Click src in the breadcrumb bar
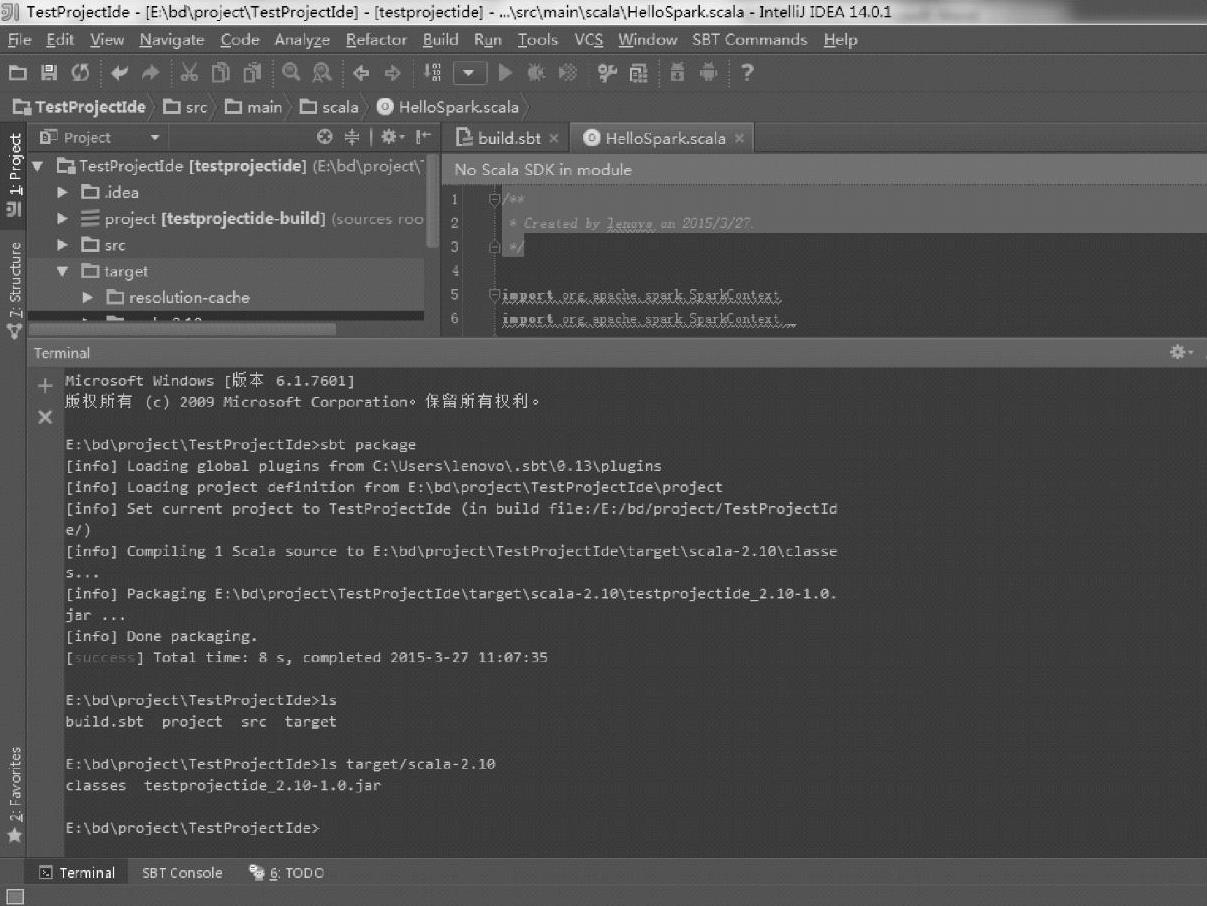 click(185, 106)
